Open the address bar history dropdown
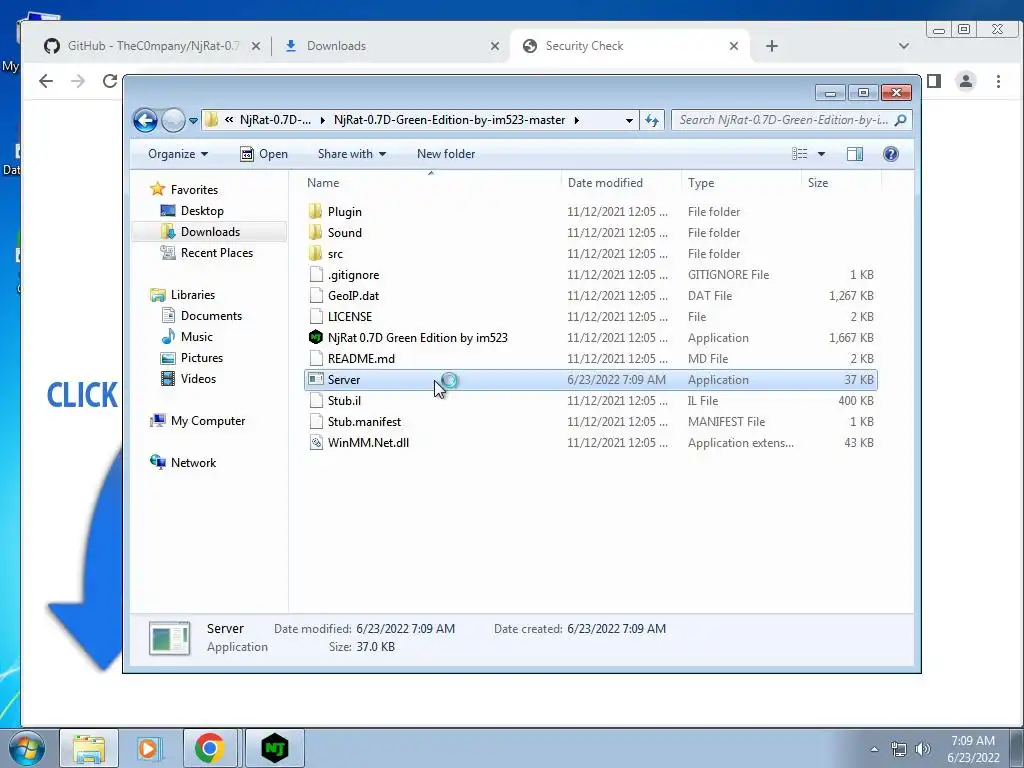1024x768 pixels. click(629, 120)
